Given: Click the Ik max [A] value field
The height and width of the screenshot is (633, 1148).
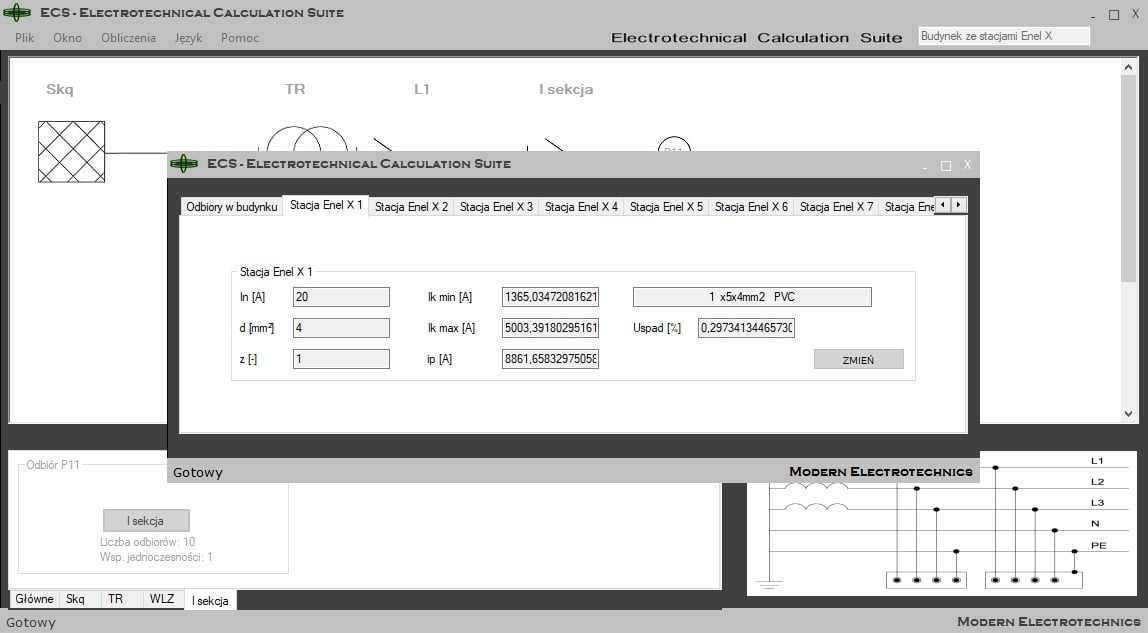Looking at the screenshot, I should pos(551,328).
